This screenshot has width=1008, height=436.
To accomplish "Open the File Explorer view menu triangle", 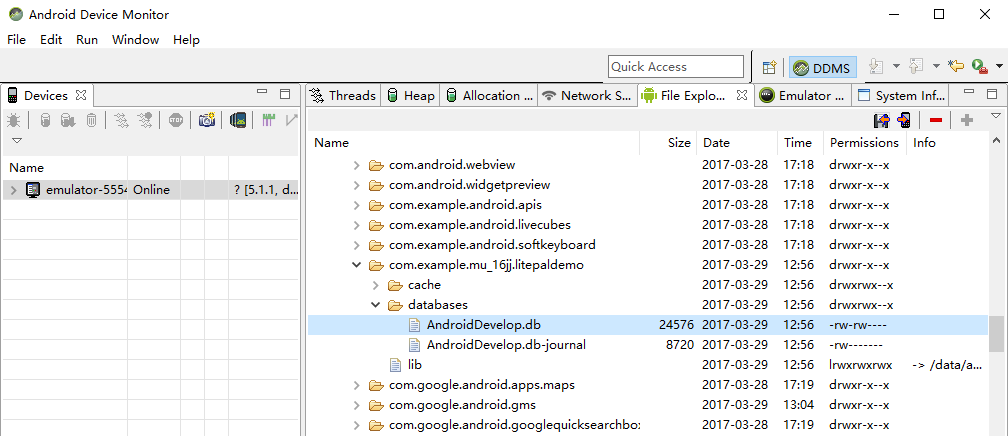I will [x=996, y=116].
